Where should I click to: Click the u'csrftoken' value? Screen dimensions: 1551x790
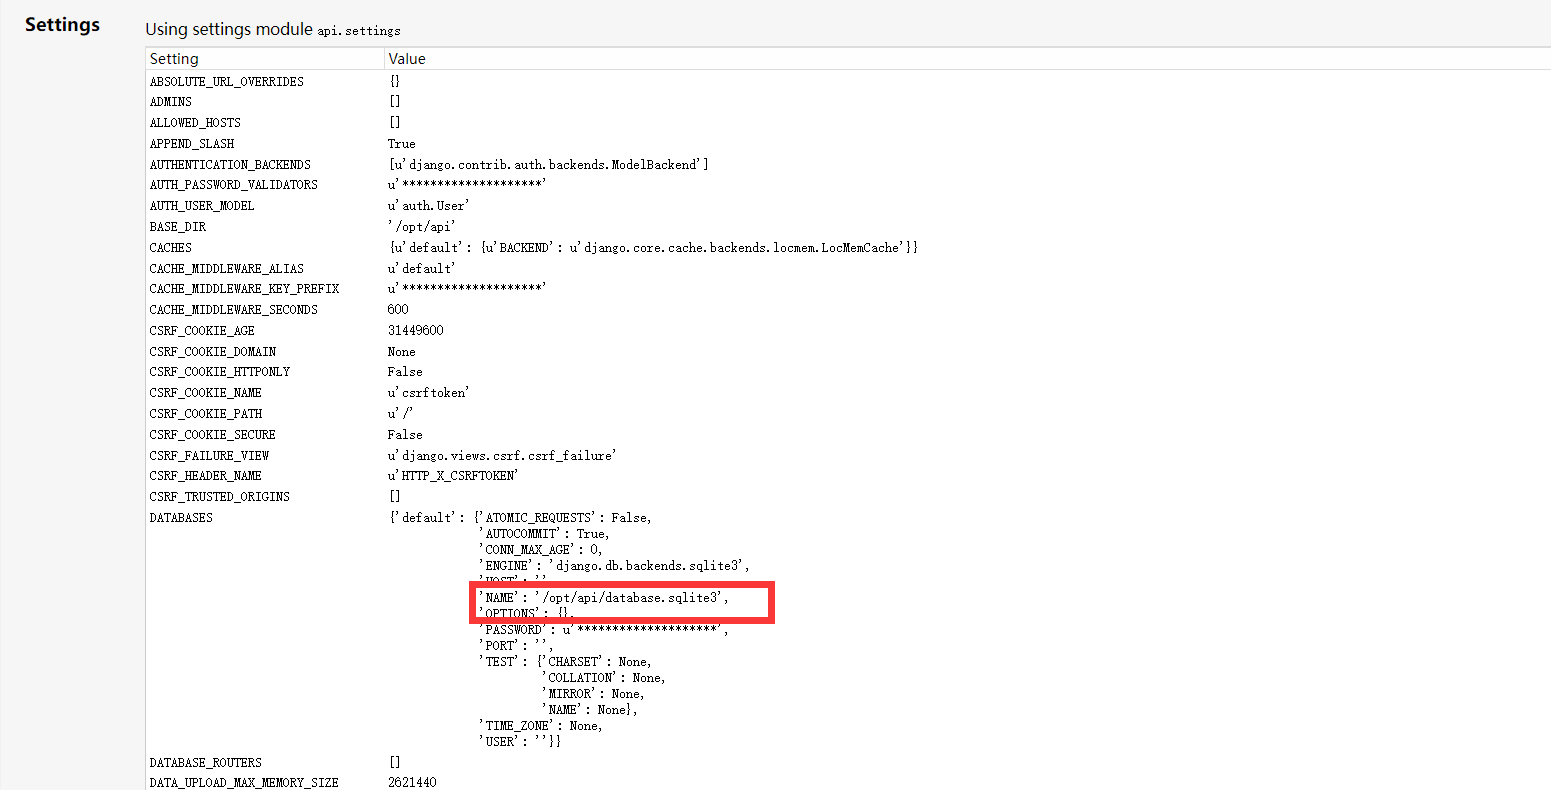[x=429, y=393]
